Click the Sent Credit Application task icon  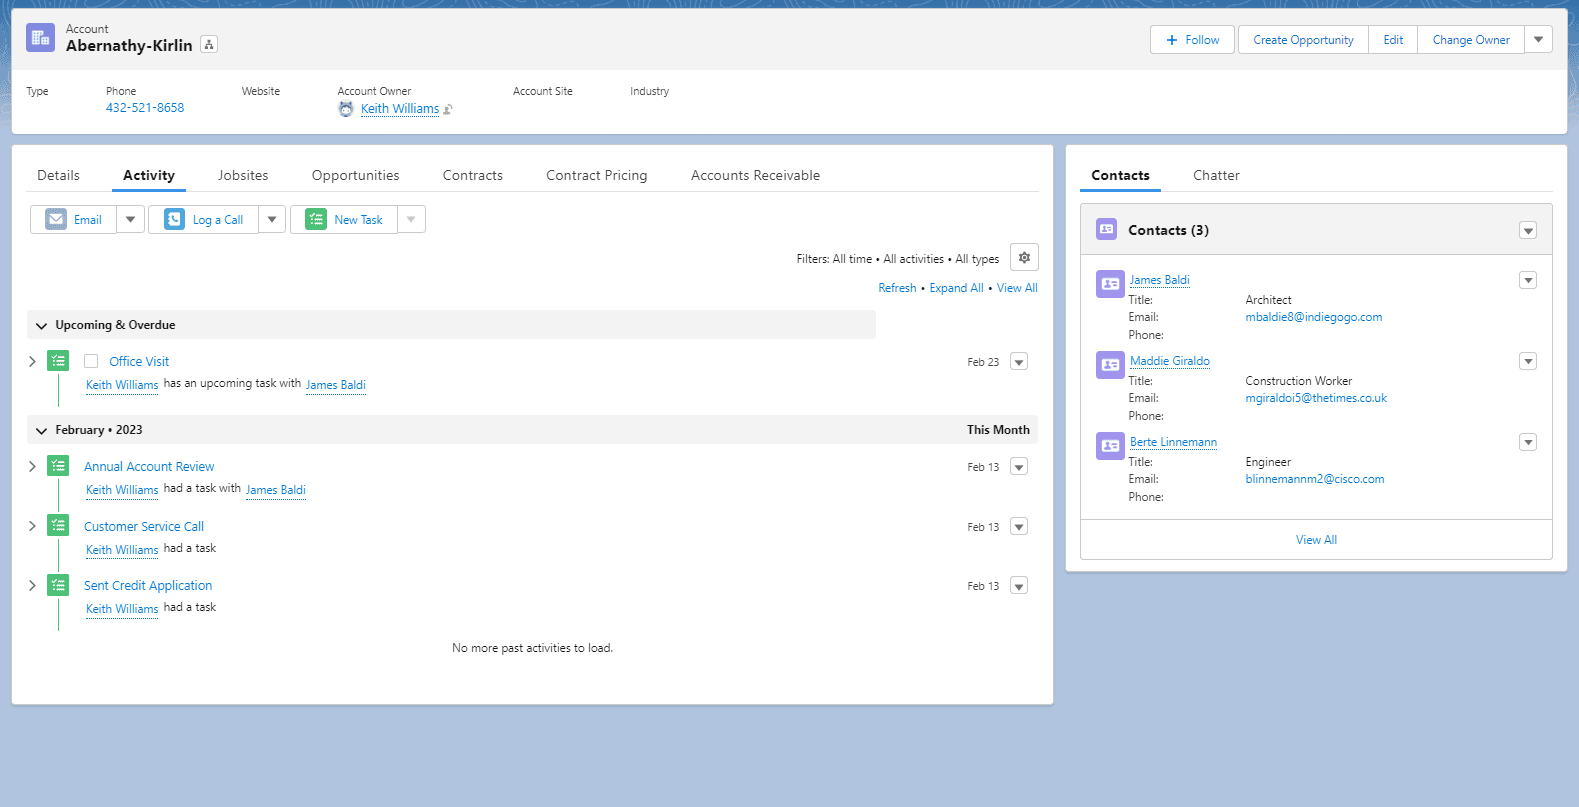[58, 585]
